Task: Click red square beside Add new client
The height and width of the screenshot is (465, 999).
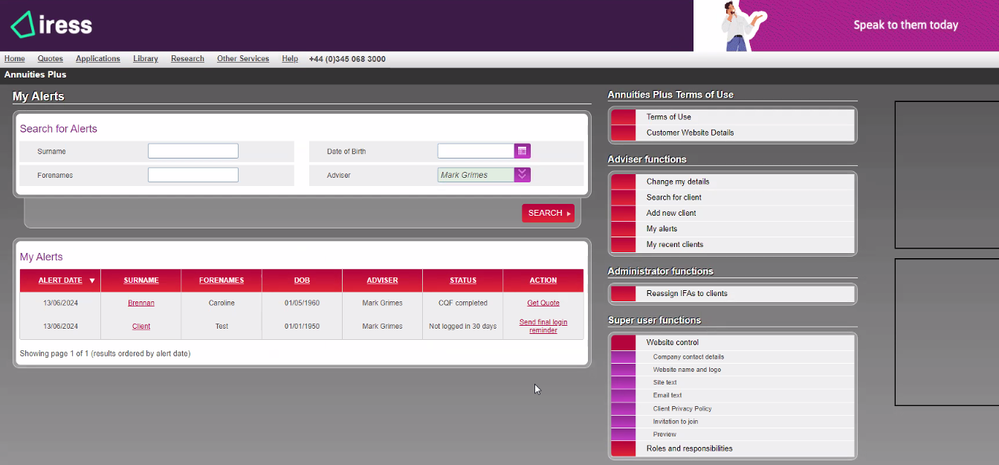Action: (x=624, y=213)
